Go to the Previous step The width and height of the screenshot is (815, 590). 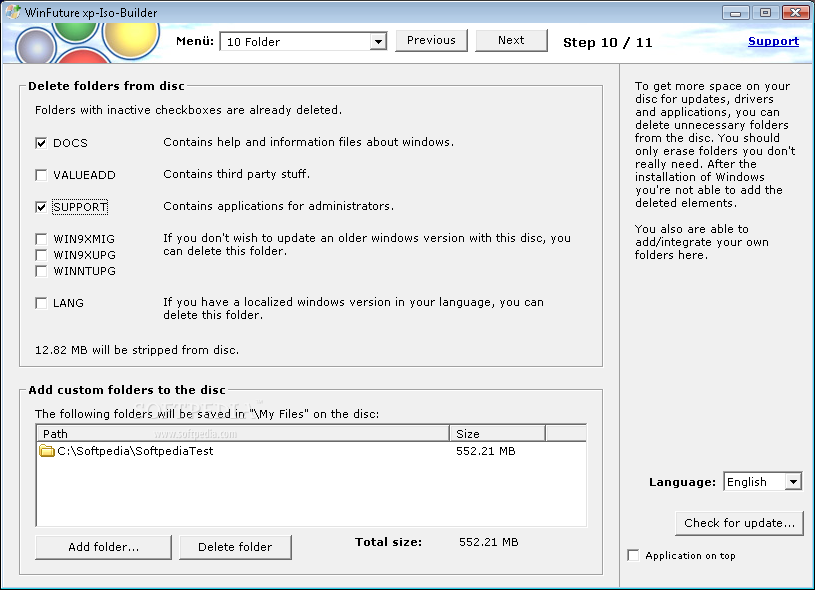[431, 41]
